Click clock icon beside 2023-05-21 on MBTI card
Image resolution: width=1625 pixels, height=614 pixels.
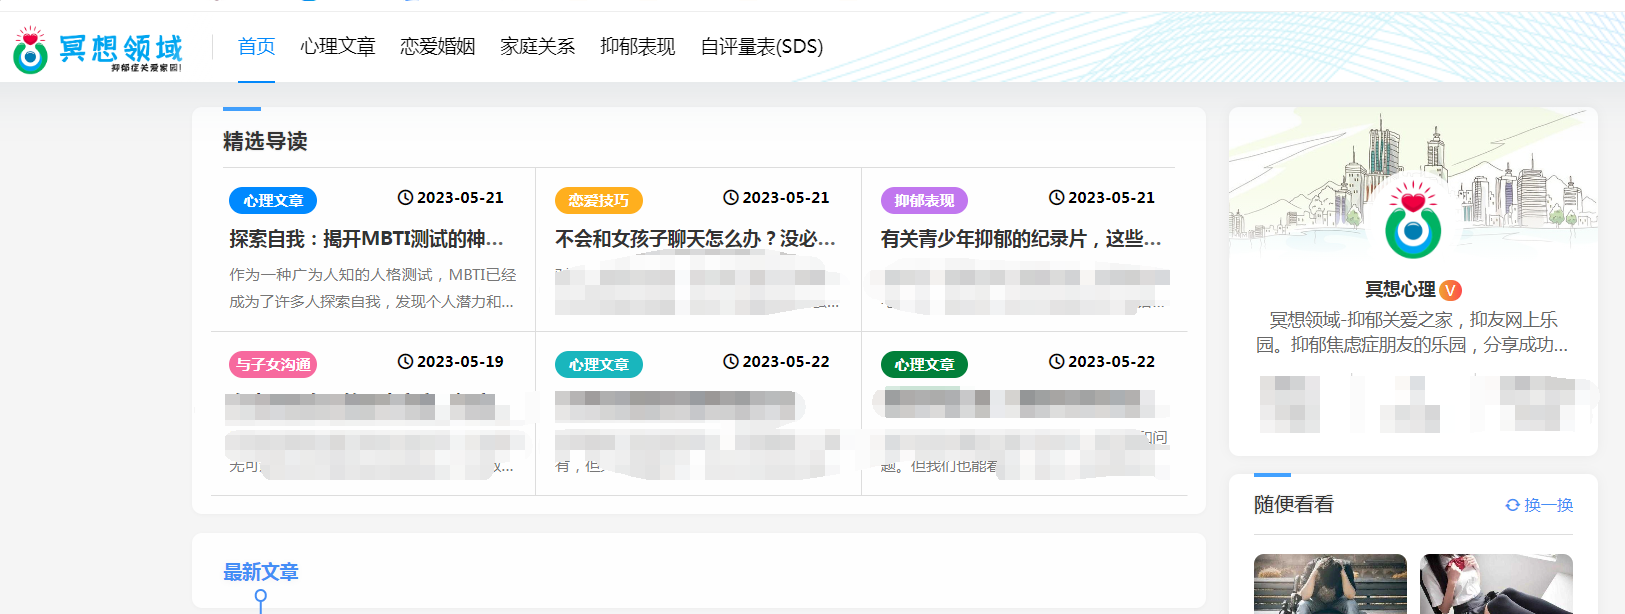coord(405,198)
